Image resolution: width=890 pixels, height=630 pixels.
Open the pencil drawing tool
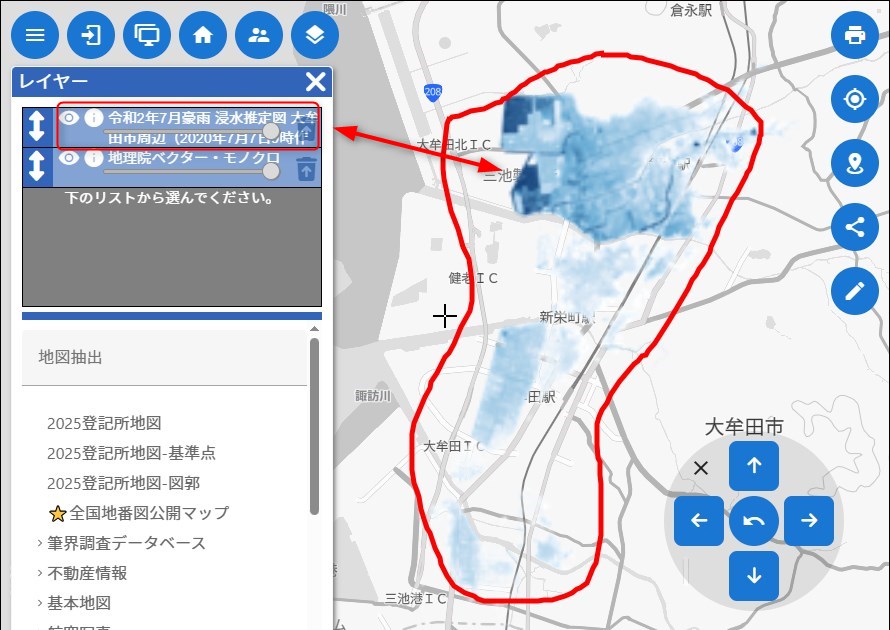pyautogui.click(x=854, y=291)
